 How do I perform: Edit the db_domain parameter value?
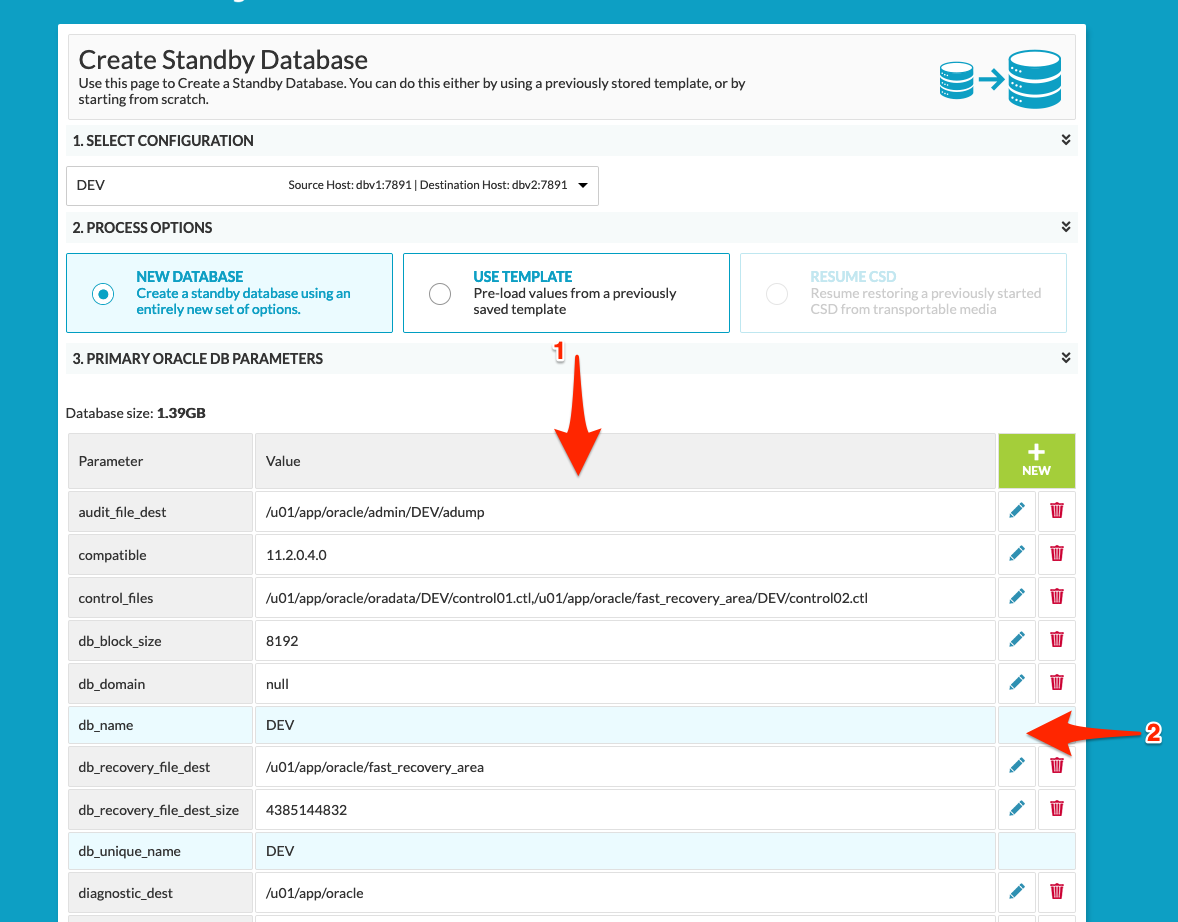[x=1016, y=682]
